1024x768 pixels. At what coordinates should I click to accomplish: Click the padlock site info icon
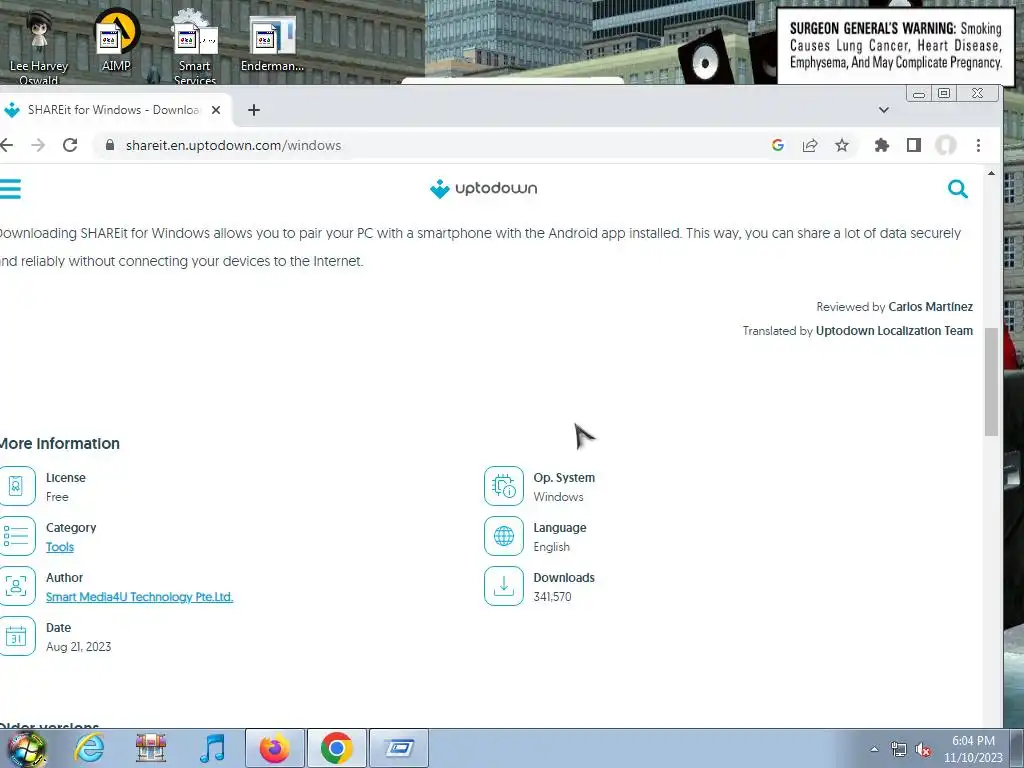(x=110, y=145)
